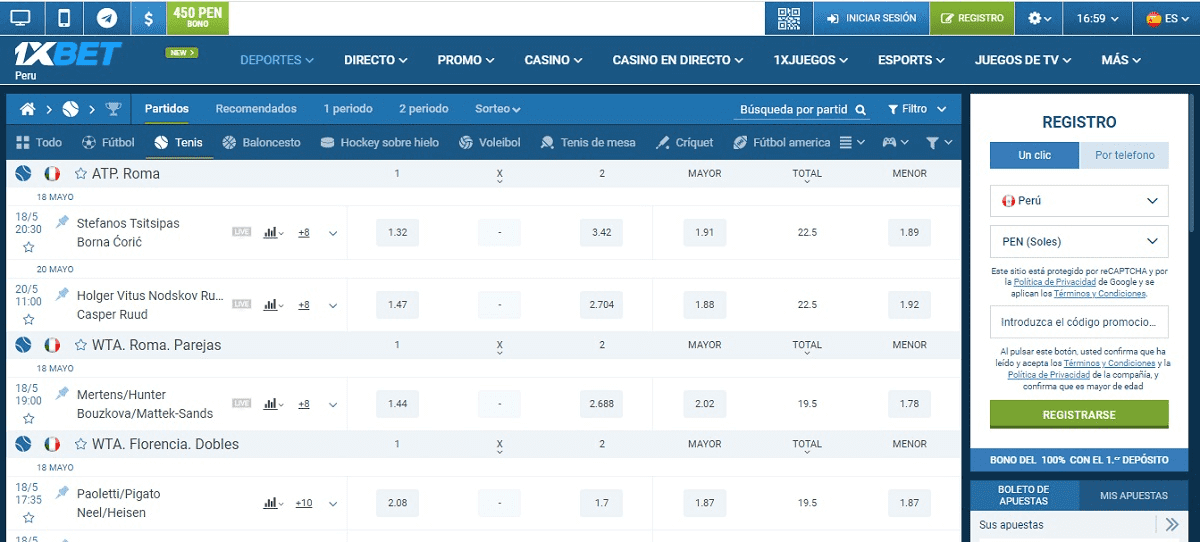Switch to Por telefono registration tab
1200x542 pixels.
coord(1124,155)
